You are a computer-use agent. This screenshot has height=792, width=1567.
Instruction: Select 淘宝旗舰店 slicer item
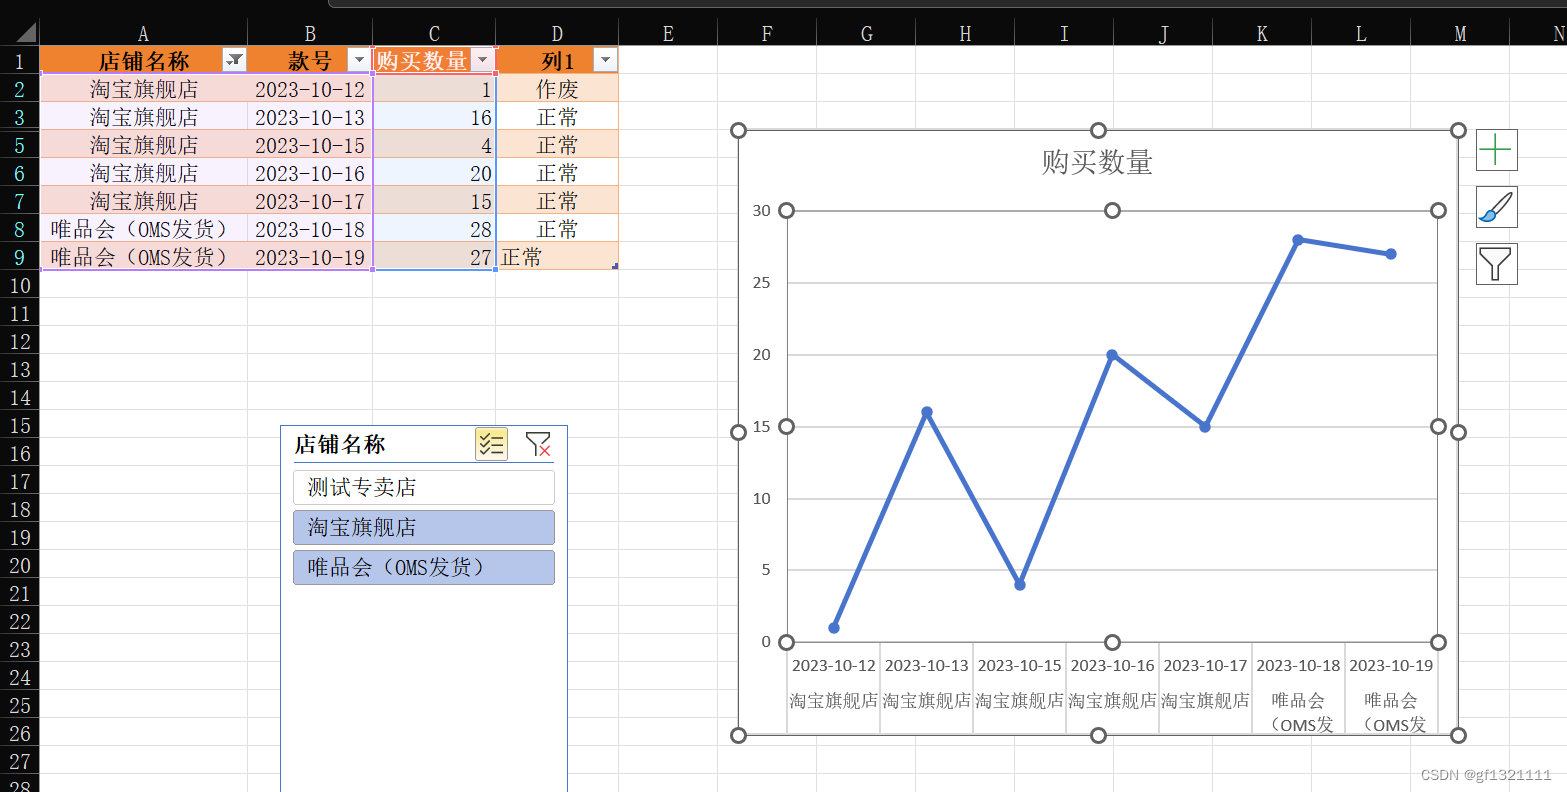point(424,527)
